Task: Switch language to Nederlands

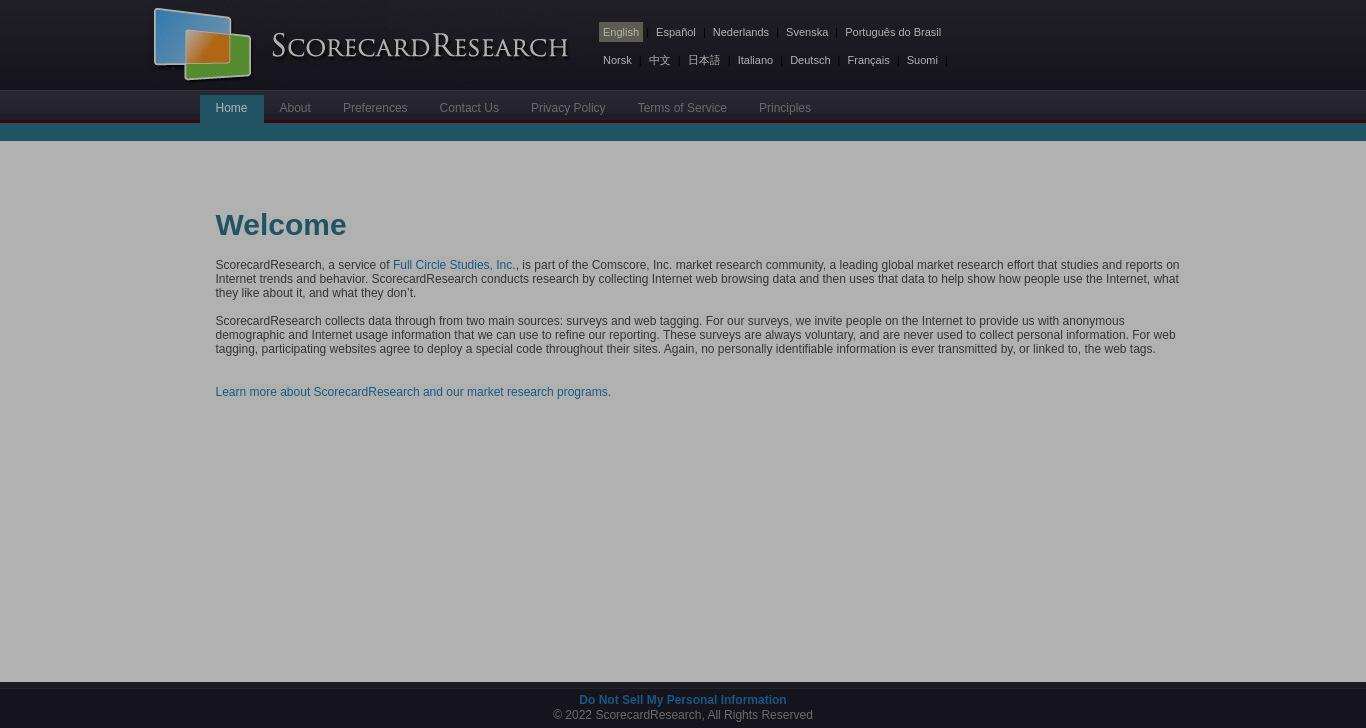Action: (741, 32)
